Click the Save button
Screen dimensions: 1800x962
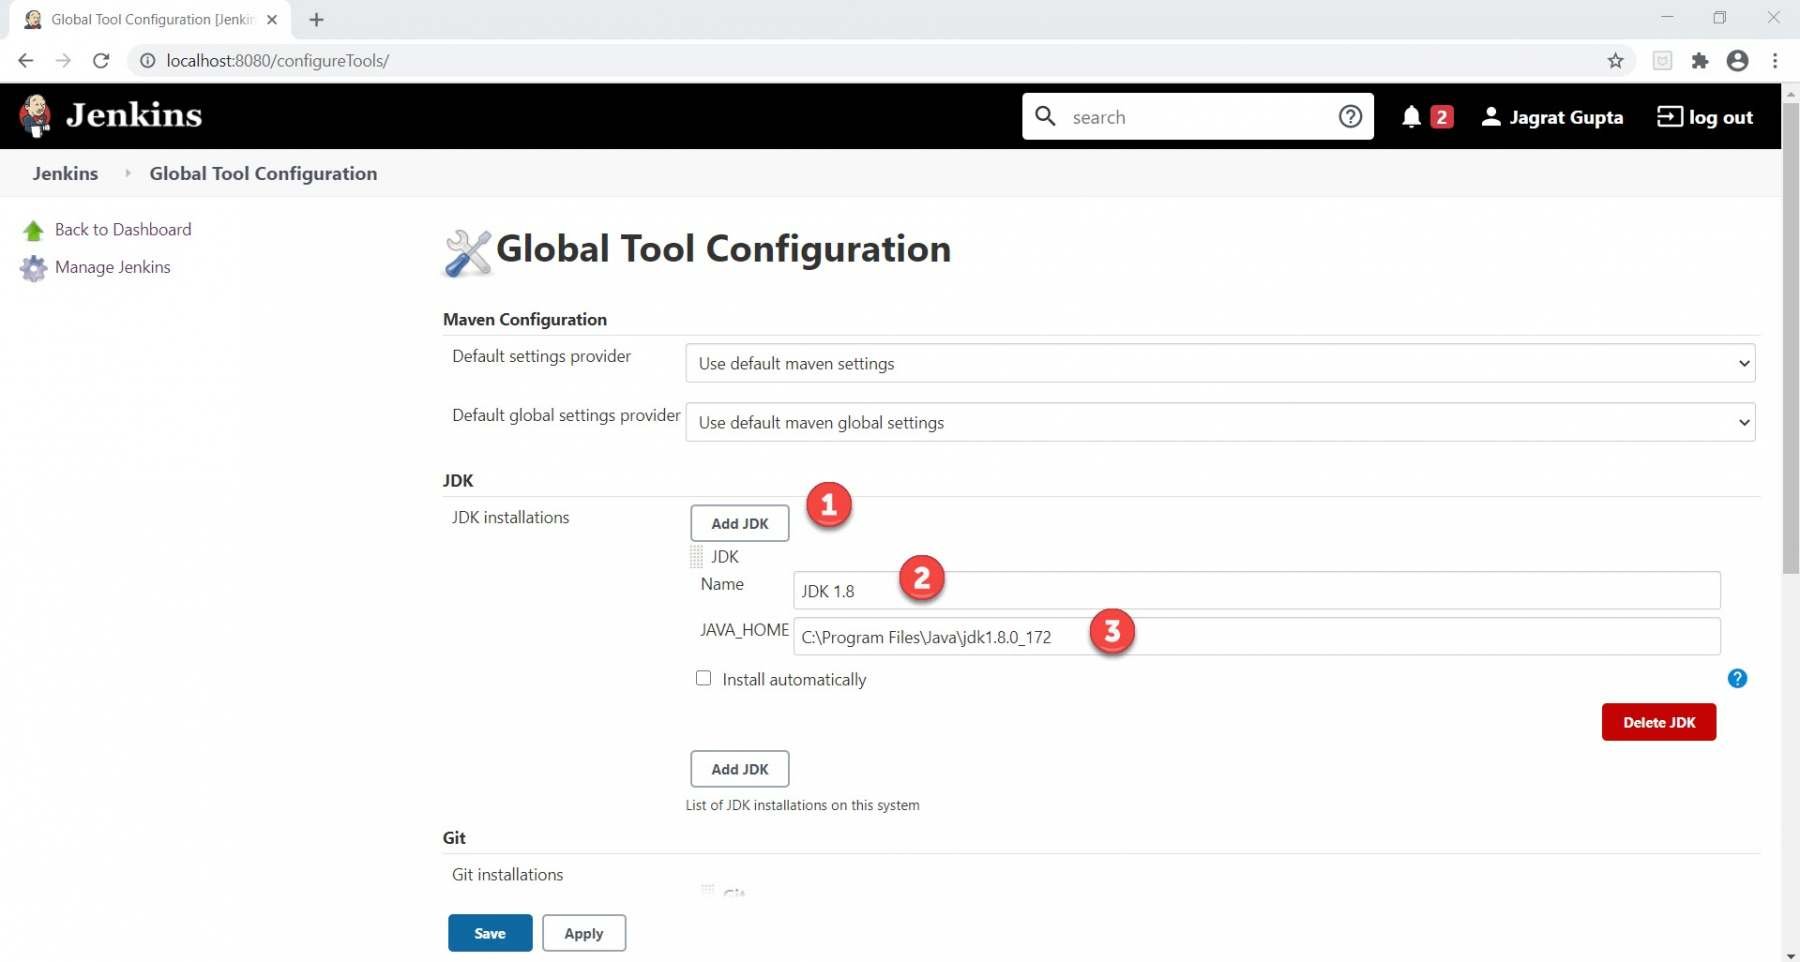click(x=489, y=932)
